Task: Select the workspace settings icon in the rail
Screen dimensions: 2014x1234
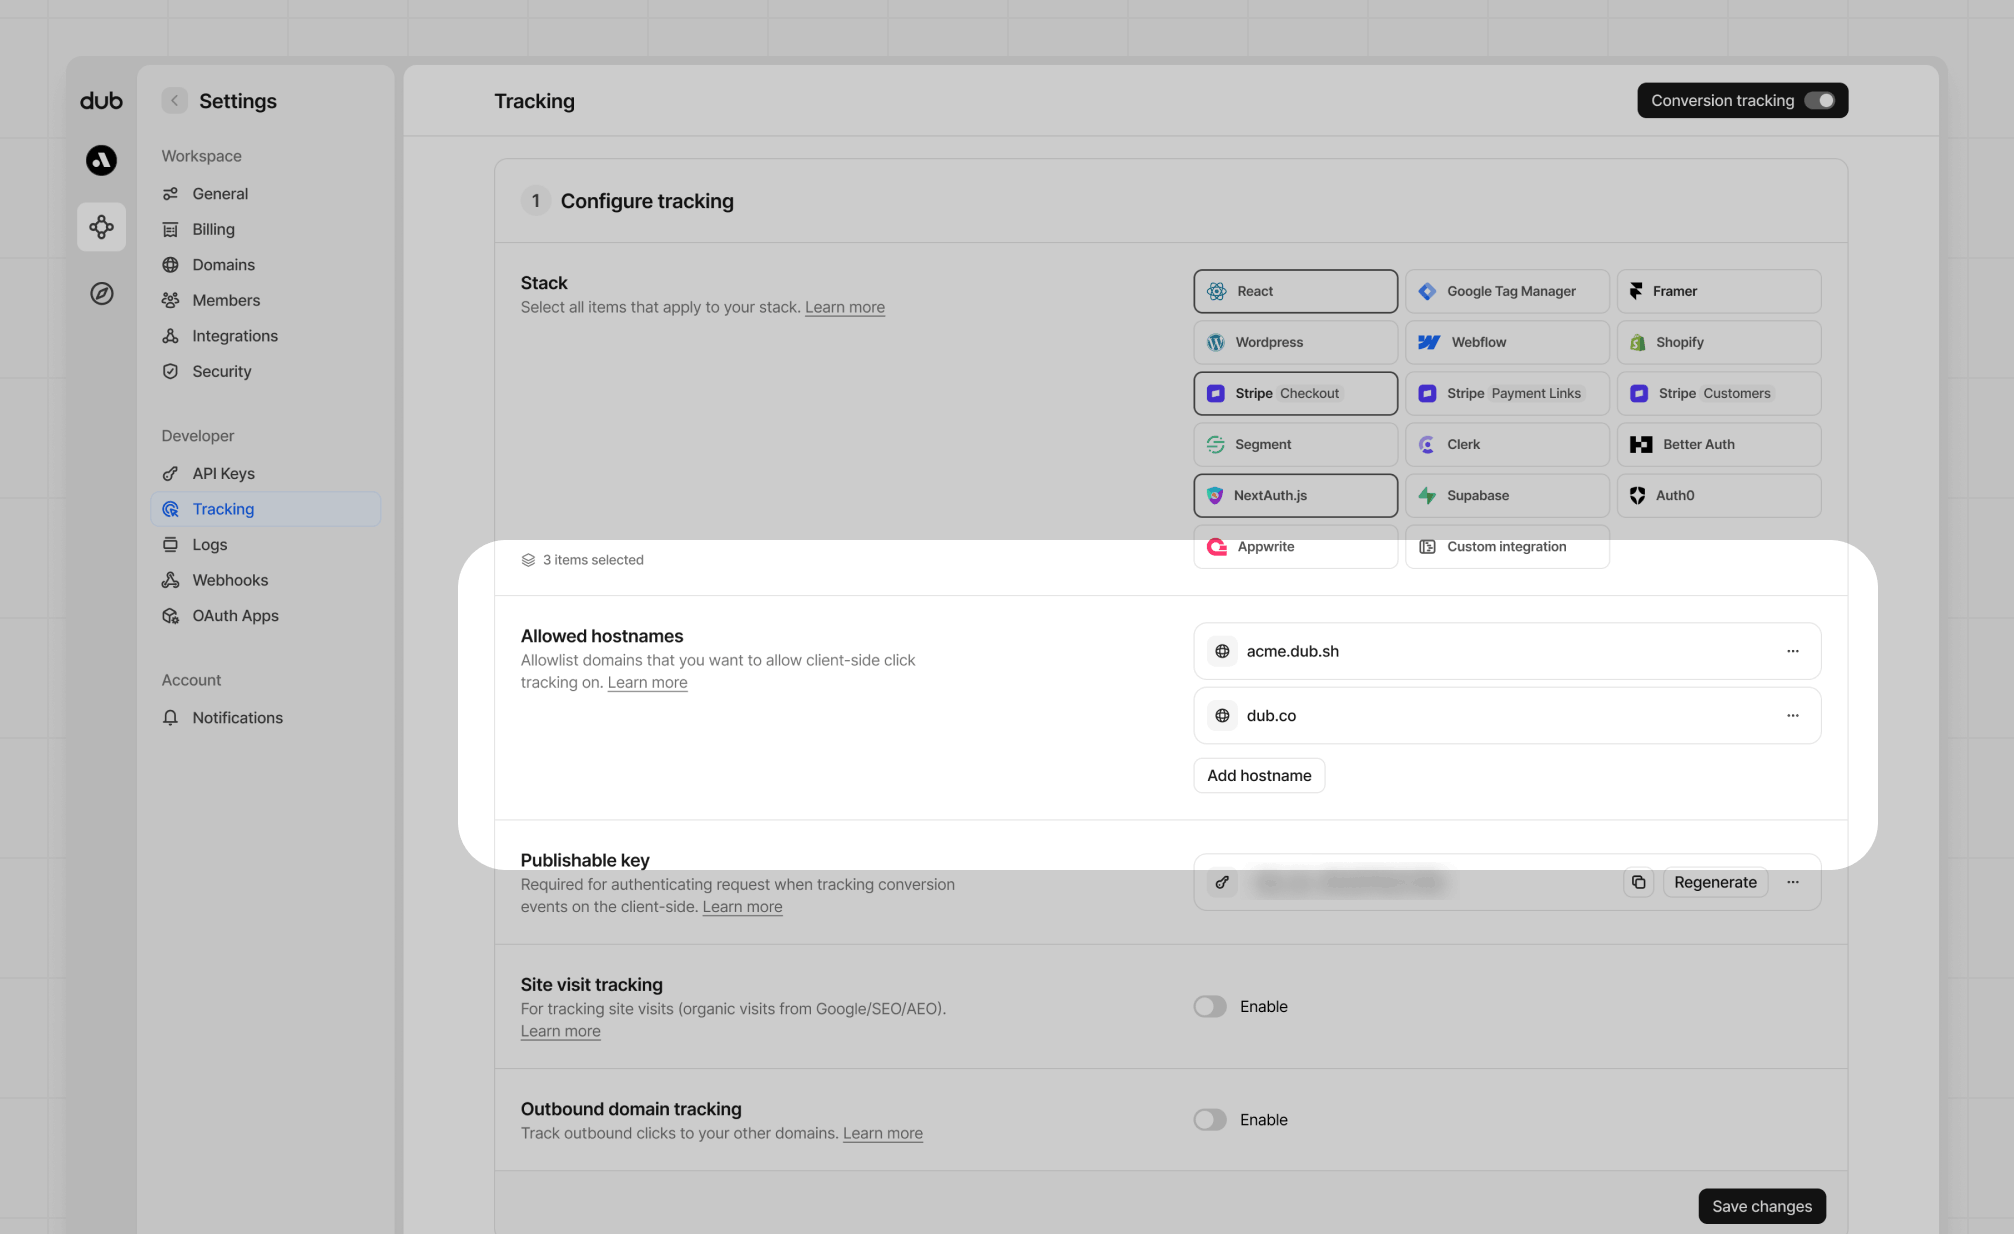Action: 101,227
